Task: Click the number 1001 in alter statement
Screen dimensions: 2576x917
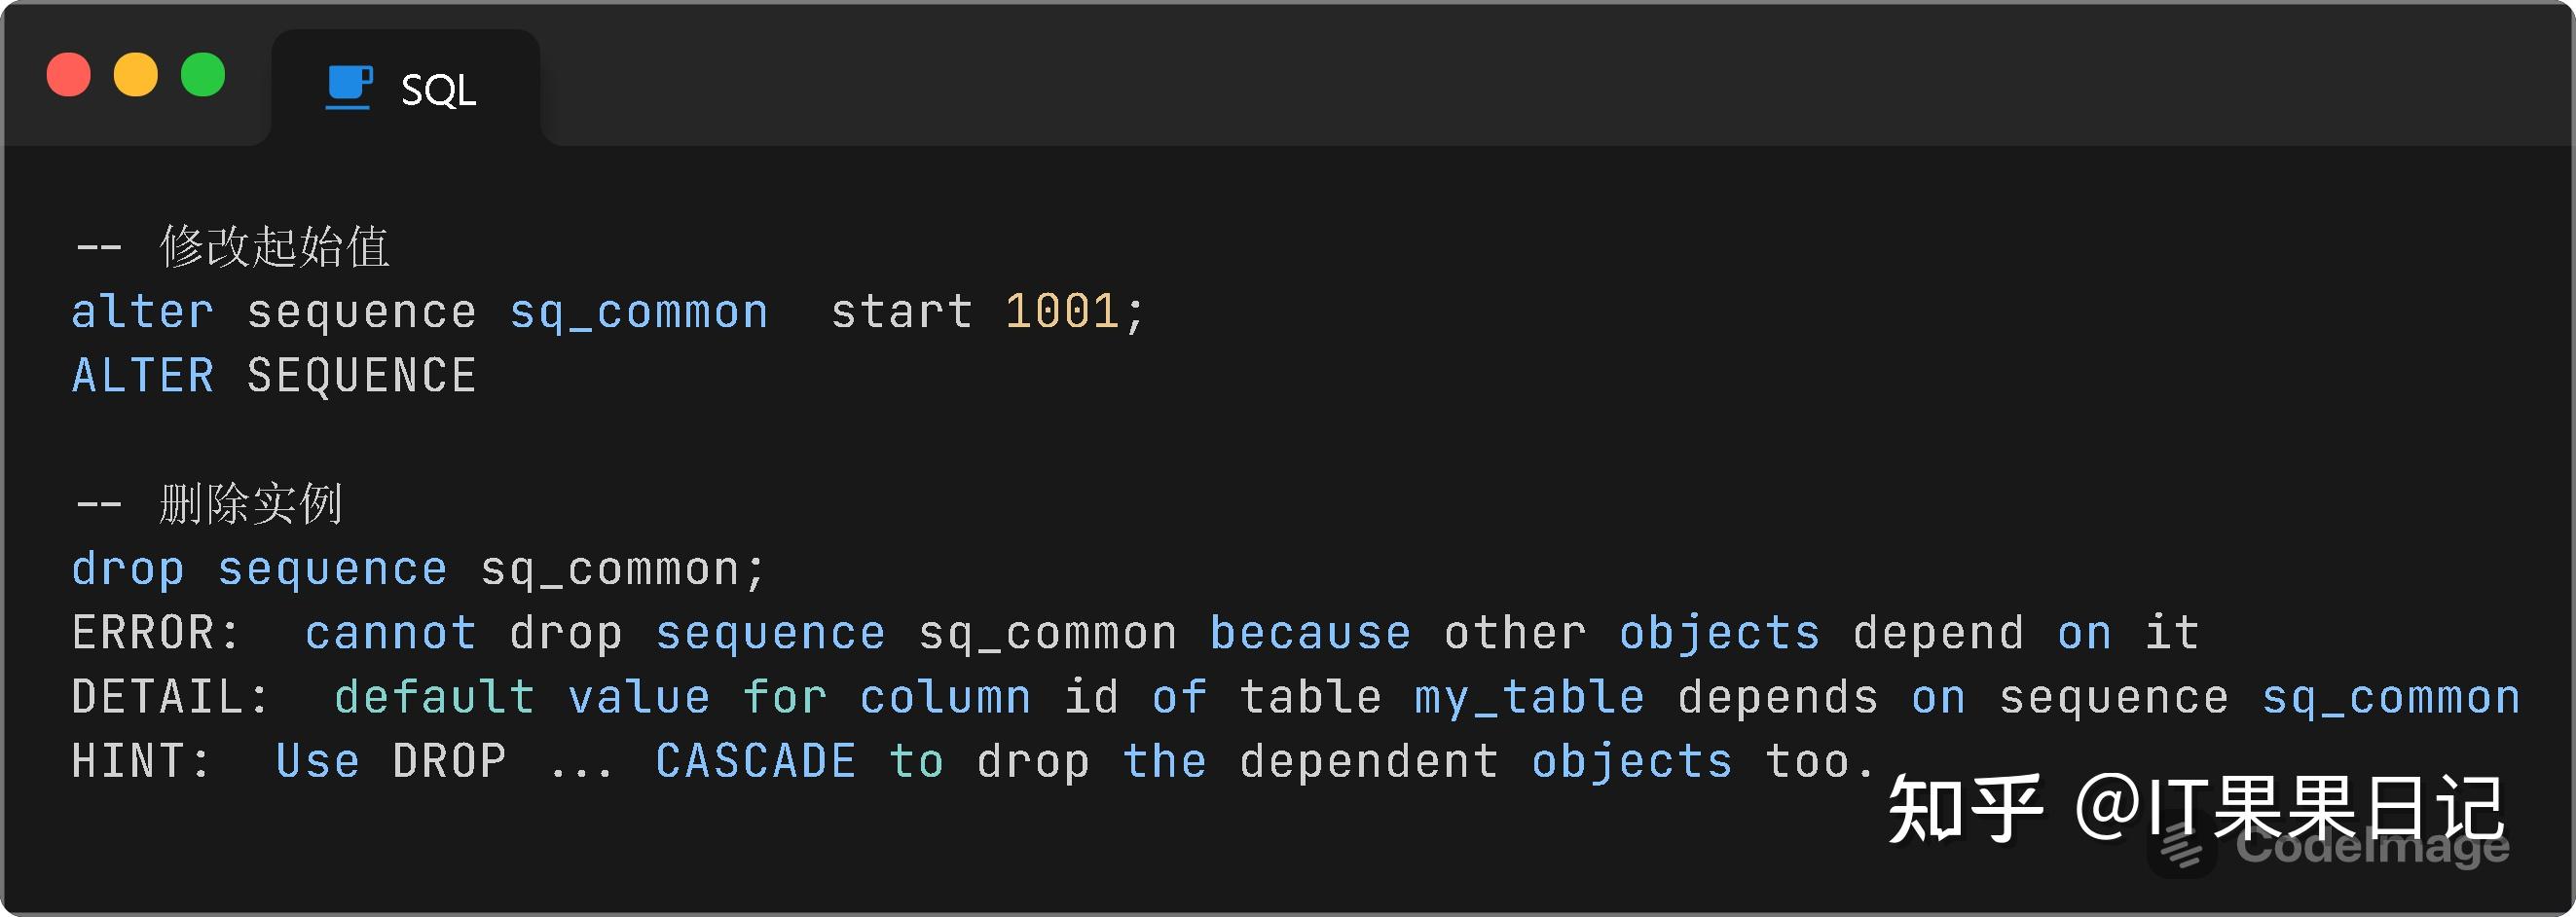Action: pos(1061,312)
